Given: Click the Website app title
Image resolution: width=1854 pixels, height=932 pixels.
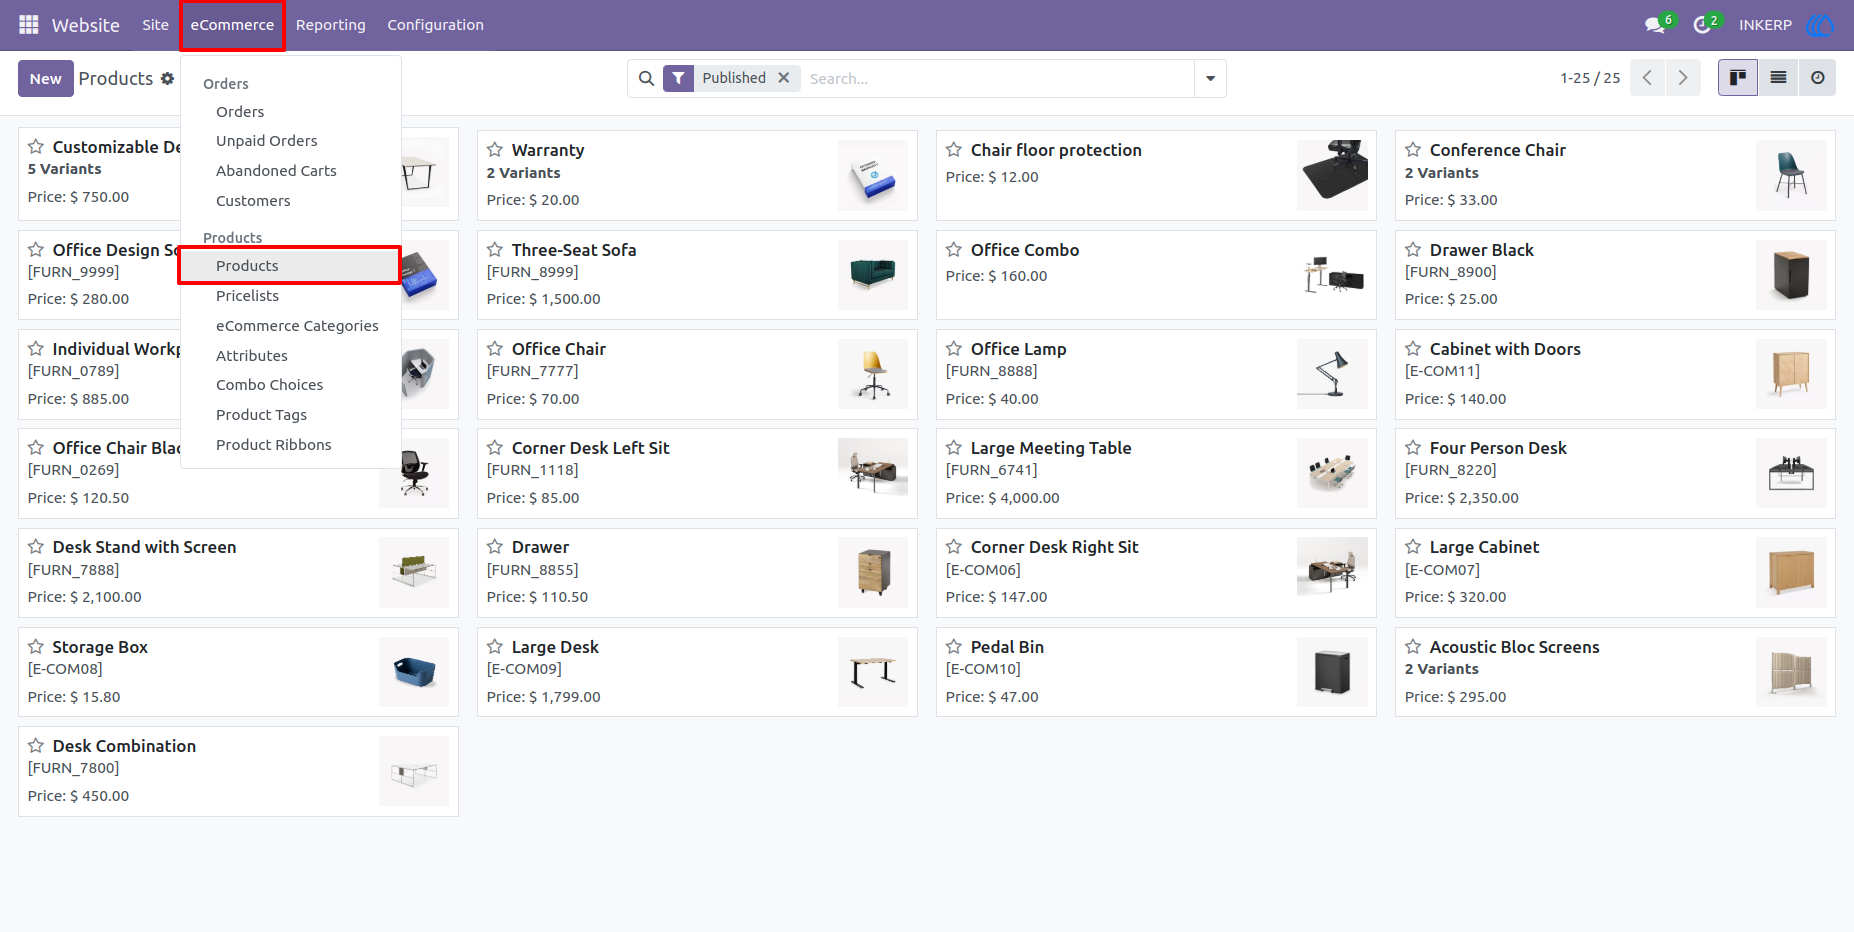Looking at the screenshot, I should click(x=86, y=25).
